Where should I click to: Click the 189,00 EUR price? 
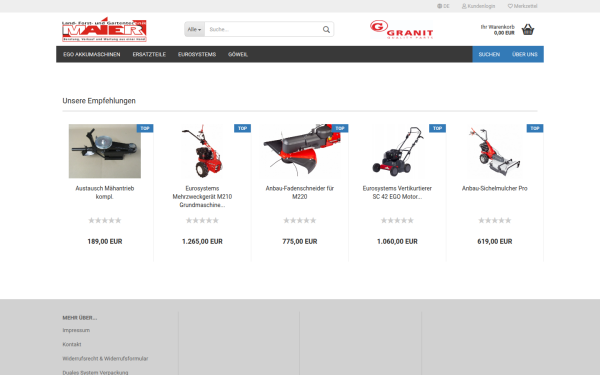pos(105,241)
